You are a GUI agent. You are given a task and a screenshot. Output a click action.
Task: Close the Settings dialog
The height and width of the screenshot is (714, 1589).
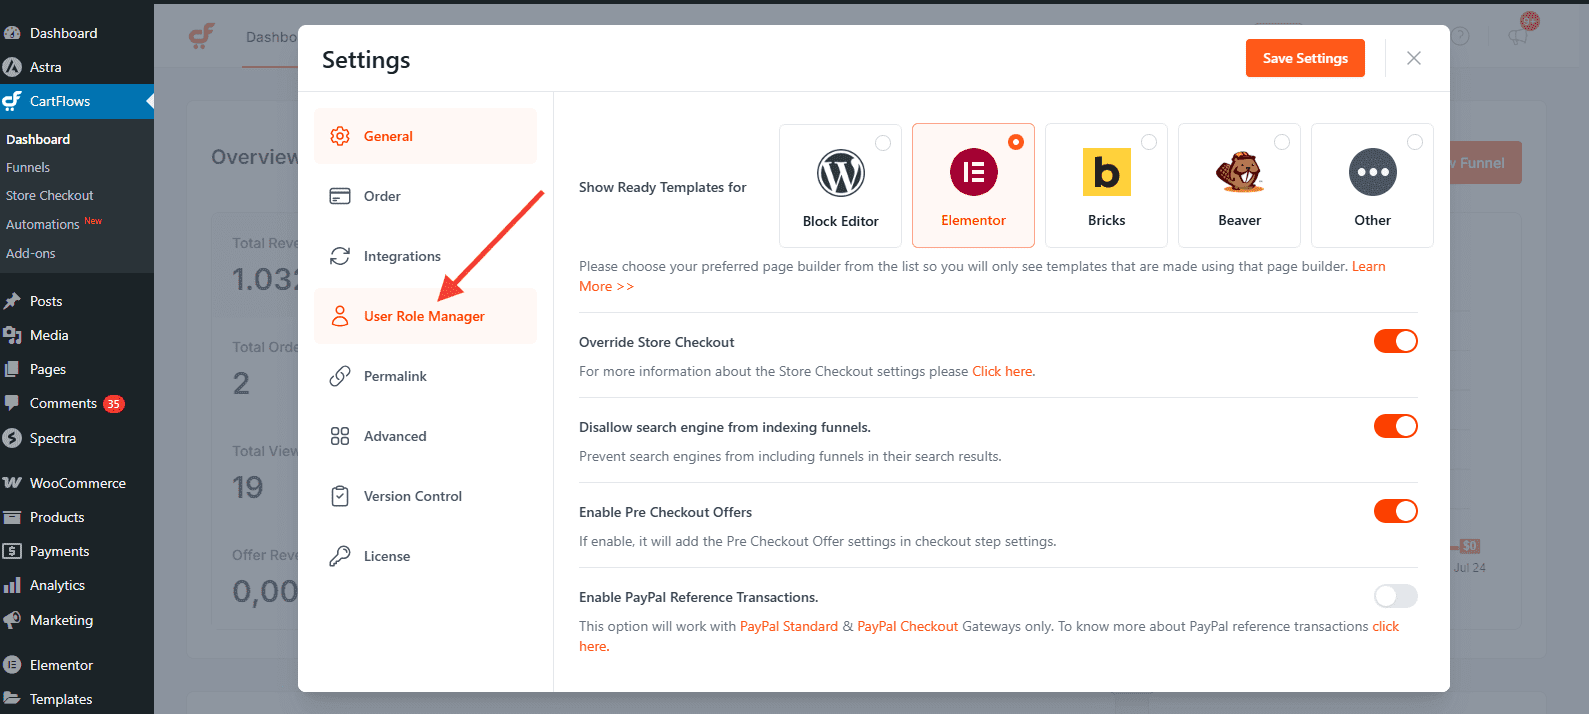1414,58
